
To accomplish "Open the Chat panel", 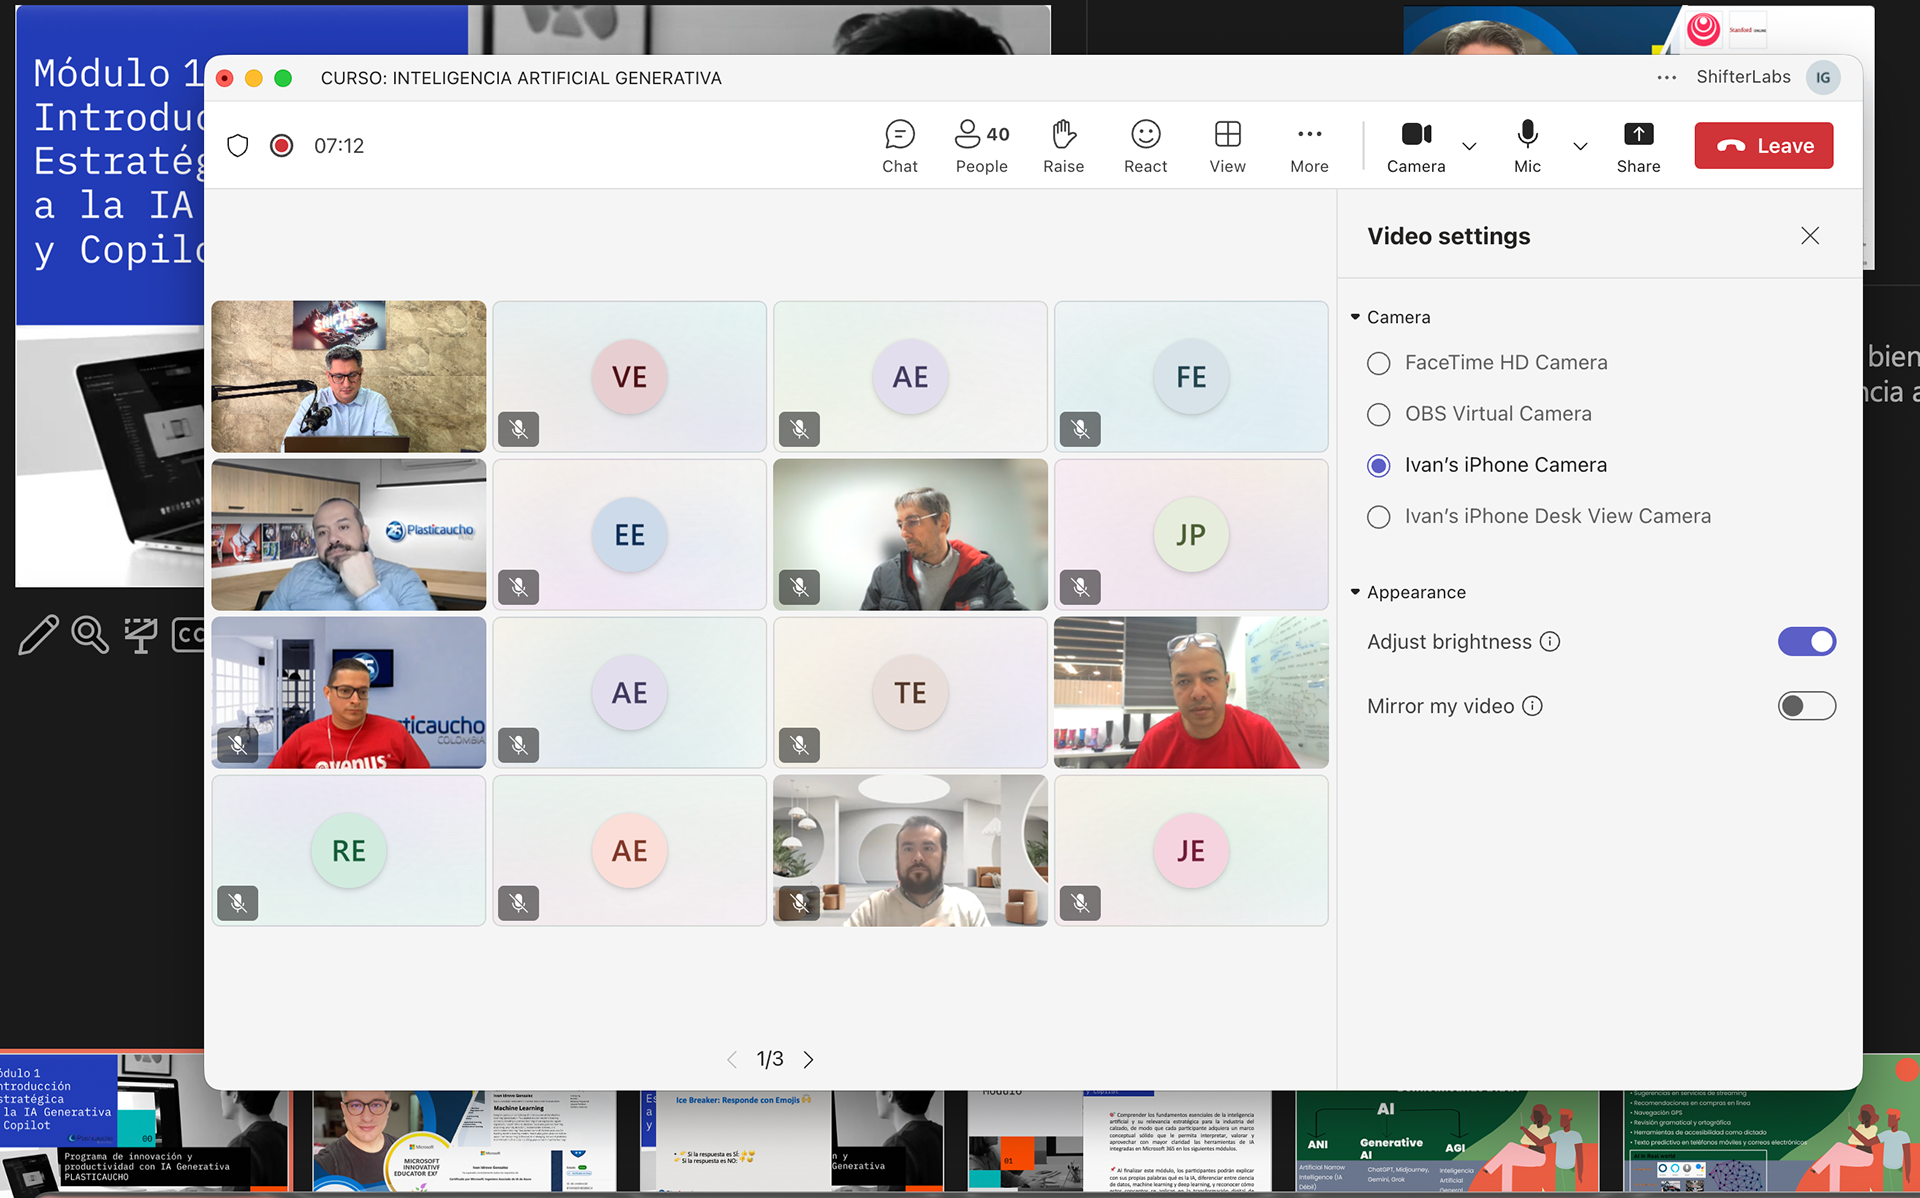I will pos(899,146).
